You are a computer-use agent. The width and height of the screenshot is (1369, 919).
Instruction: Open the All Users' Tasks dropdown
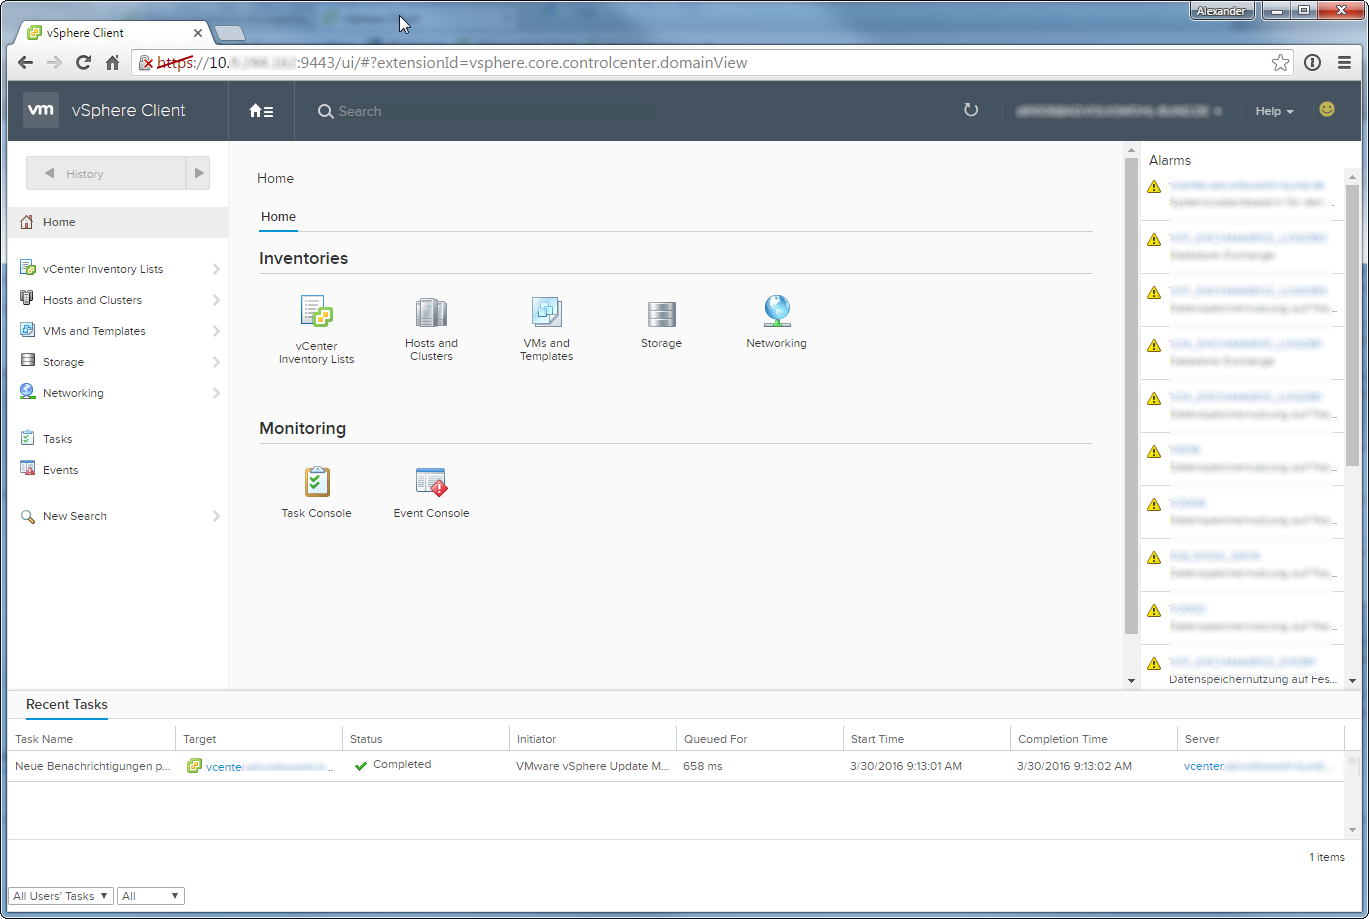coord(61,896)
